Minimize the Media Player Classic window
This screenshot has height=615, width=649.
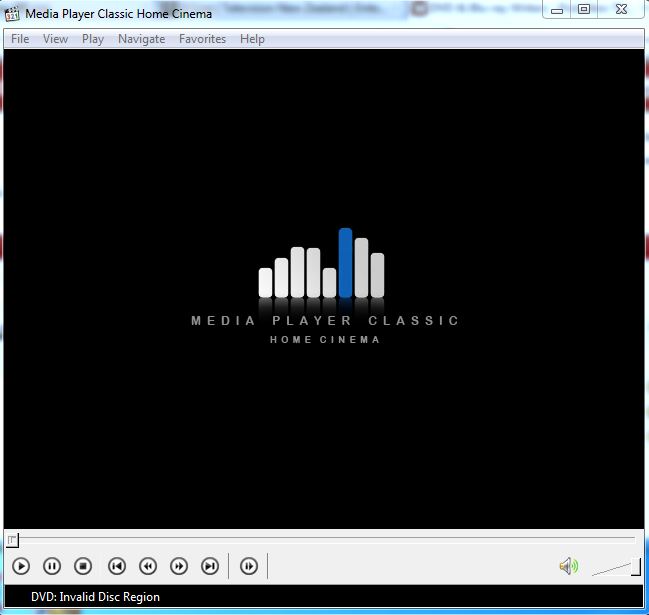557,10
